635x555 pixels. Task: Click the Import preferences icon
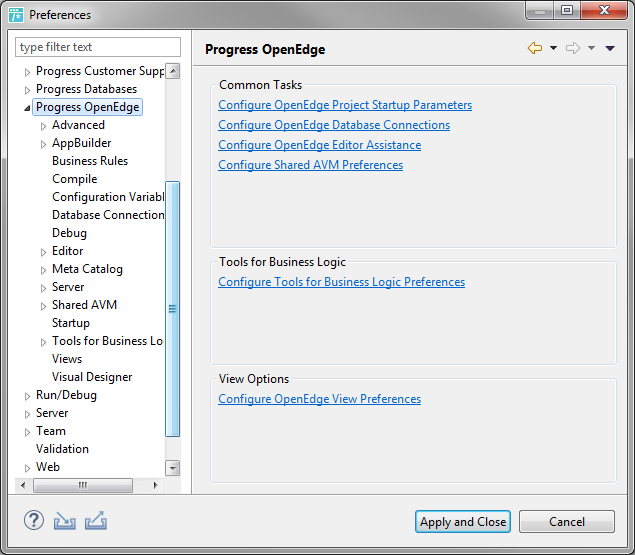[64, 521]
